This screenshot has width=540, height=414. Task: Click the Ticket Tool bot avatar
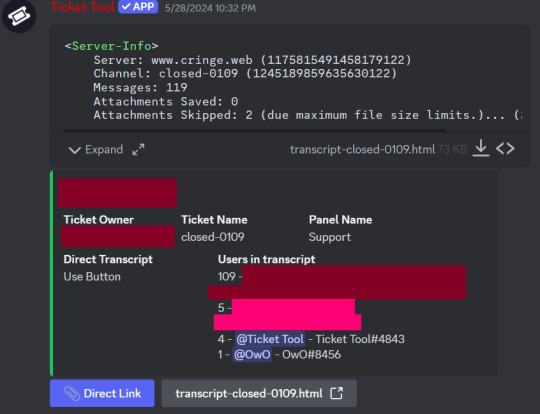click(19, 16)
